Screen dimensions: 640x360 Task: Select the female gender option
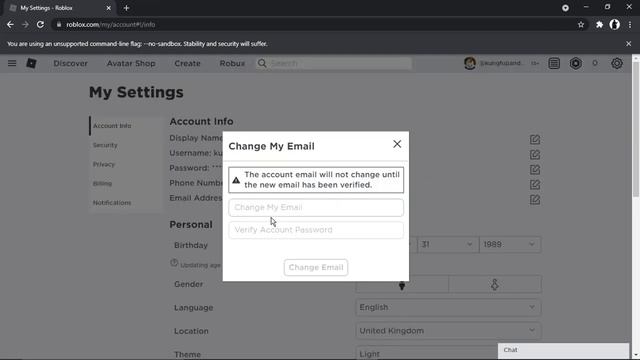(x=495, y=284)
